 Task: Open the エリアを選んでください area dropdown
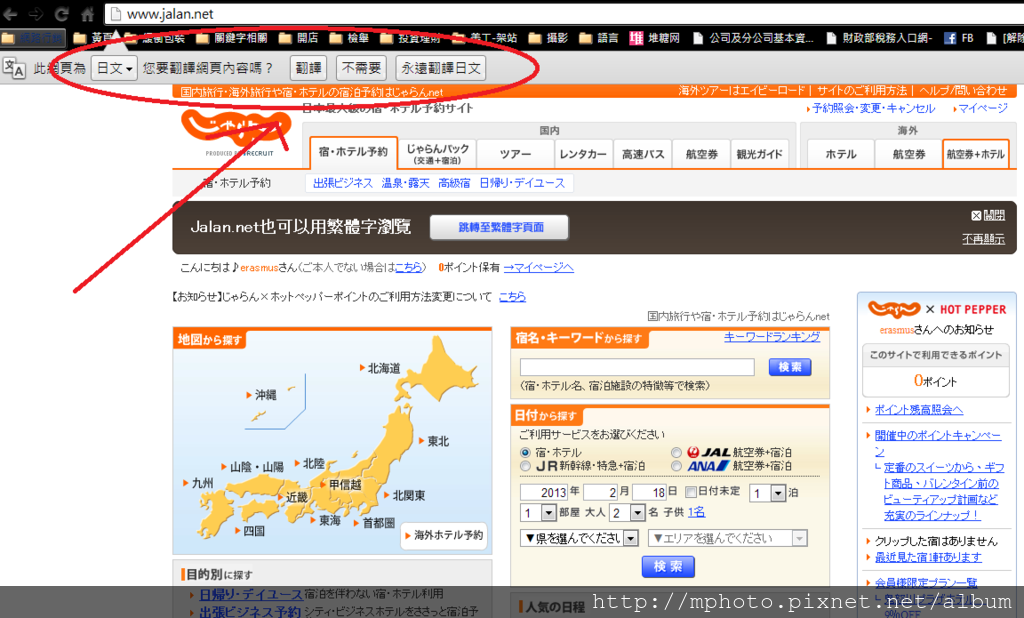[728, 538]
